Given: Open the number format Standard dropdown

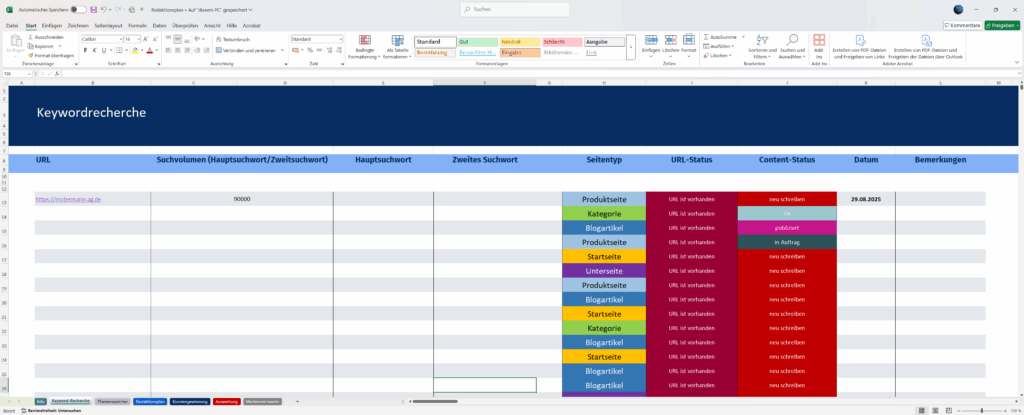Looking at the screenshot, I should [338, 38].
